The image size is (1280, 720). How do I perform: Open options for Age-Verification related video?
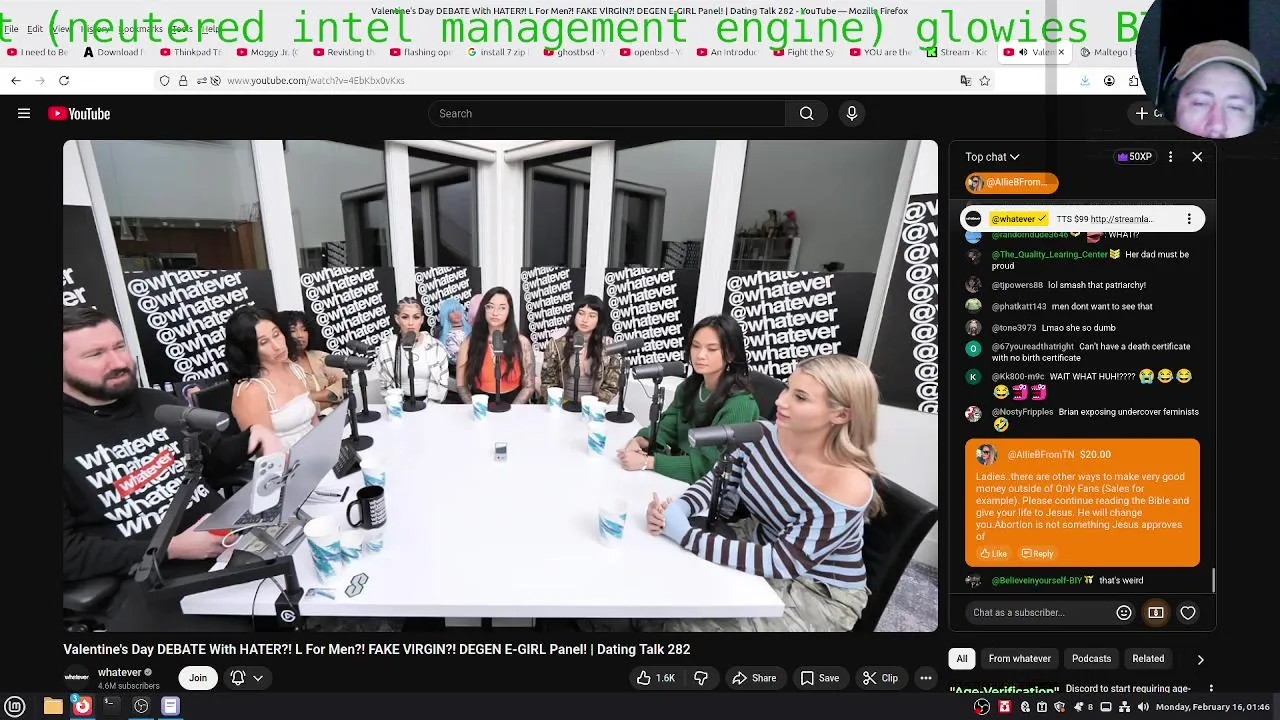(x=1211, y=689)
